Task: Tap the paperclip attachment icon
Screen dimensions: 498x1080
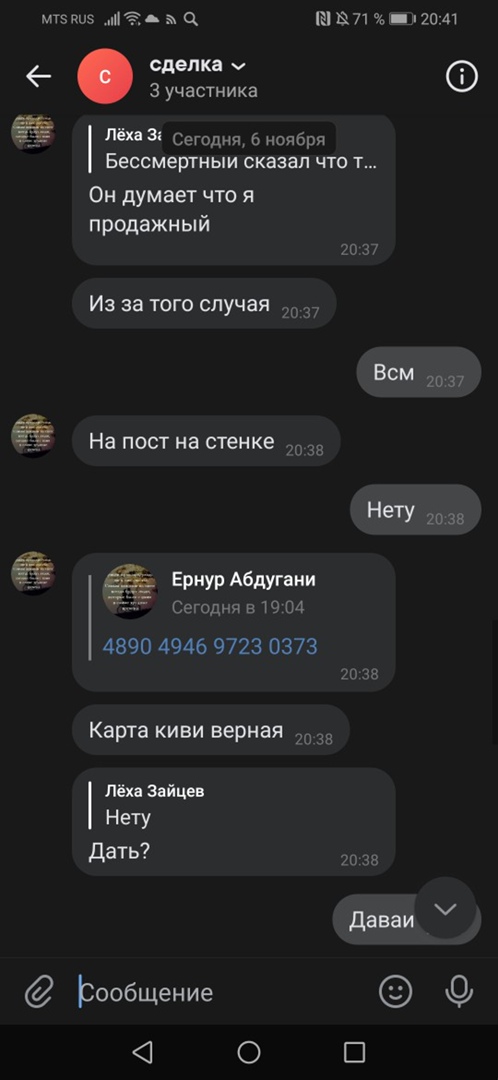Action: (x=39, y=992)
